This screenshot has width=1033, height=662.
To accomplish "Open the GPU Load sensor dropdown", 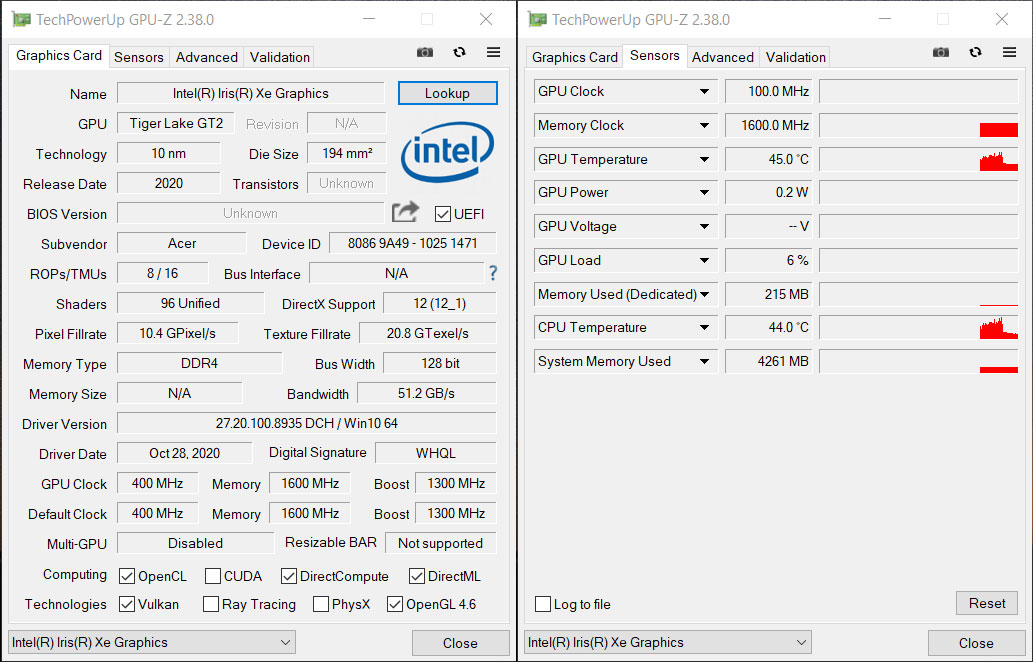I will (704, 260).
